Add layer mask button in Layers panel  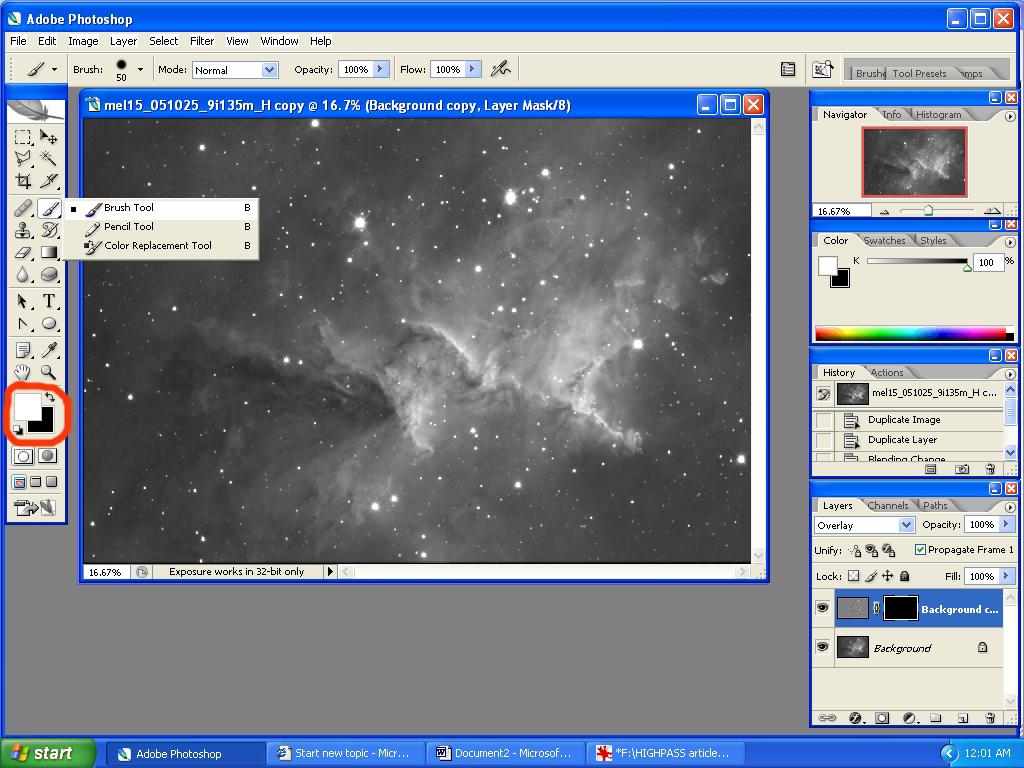[x=882, y=718]
